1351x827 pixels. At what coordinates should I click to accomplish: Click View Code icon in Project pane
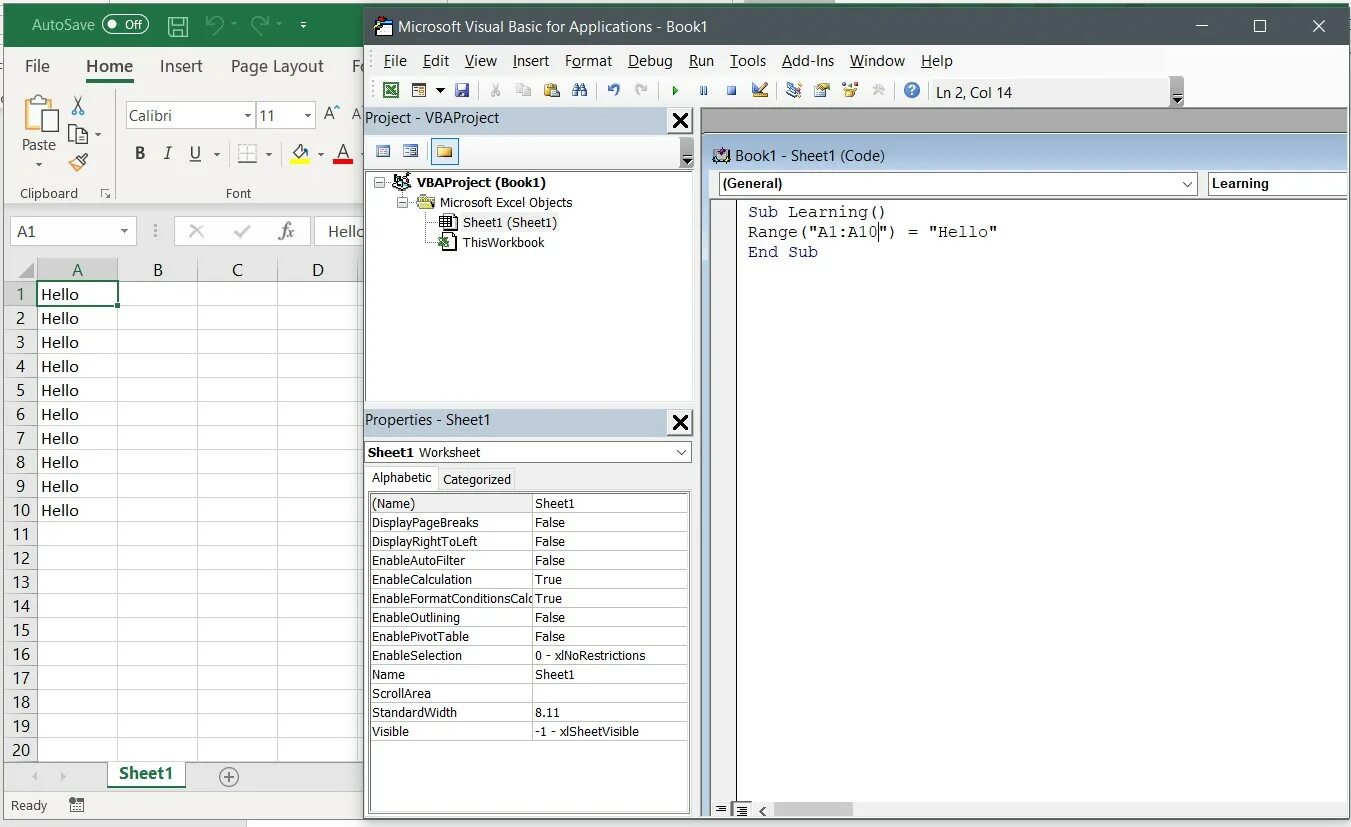[x=383, y=152]
